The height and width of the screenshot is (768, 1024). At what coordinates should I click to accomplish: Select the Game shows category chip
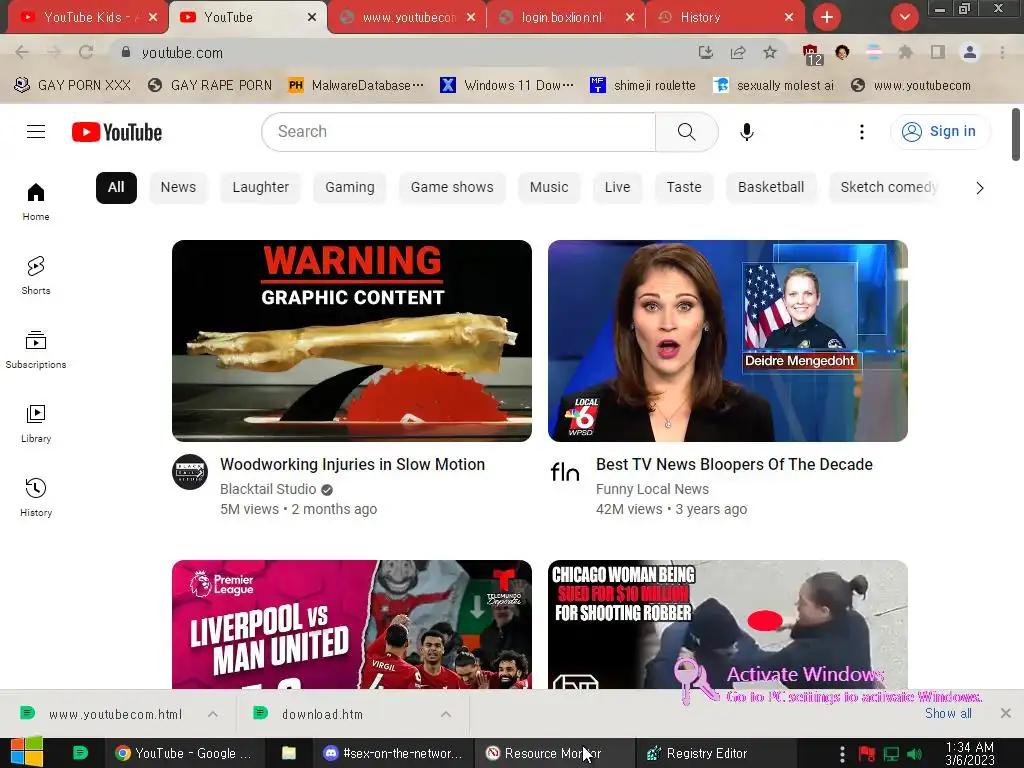[452, 187]
